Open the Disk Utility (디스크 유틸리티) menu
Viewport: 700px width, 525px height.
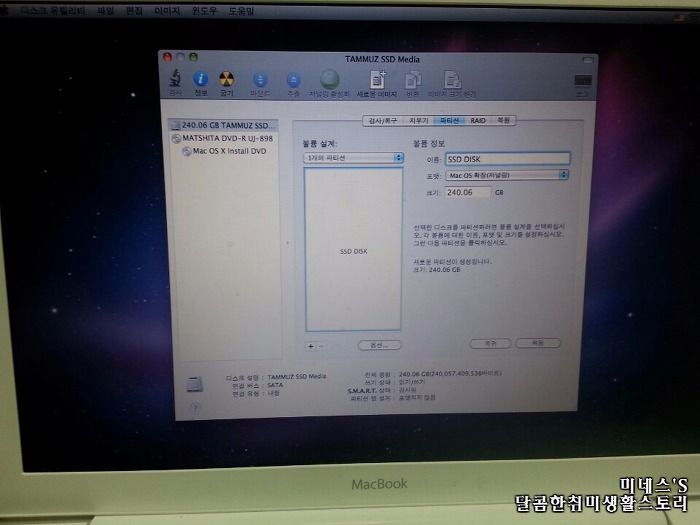click(53, 11)
